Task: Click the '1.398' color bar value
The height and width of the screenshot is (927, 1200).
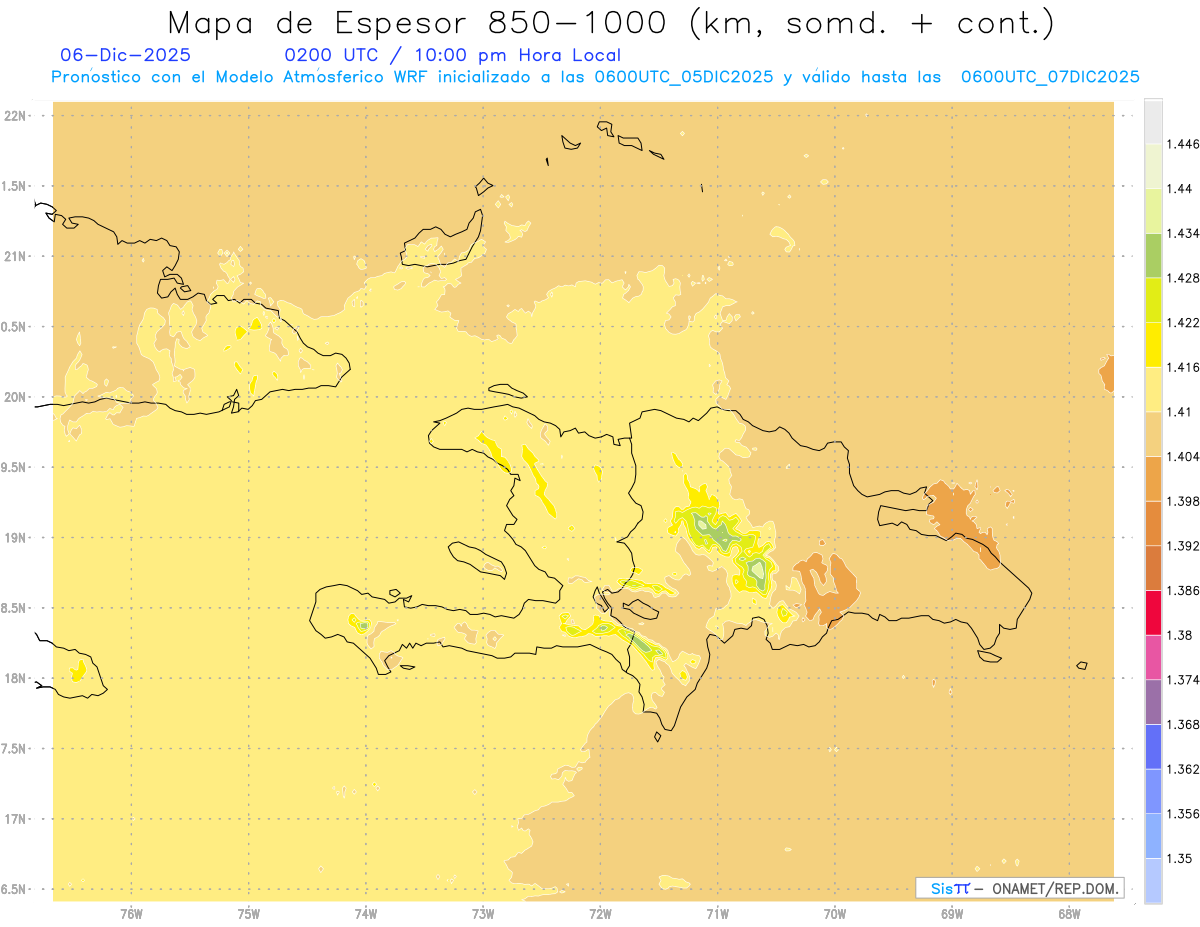Action: (1185, 501)
